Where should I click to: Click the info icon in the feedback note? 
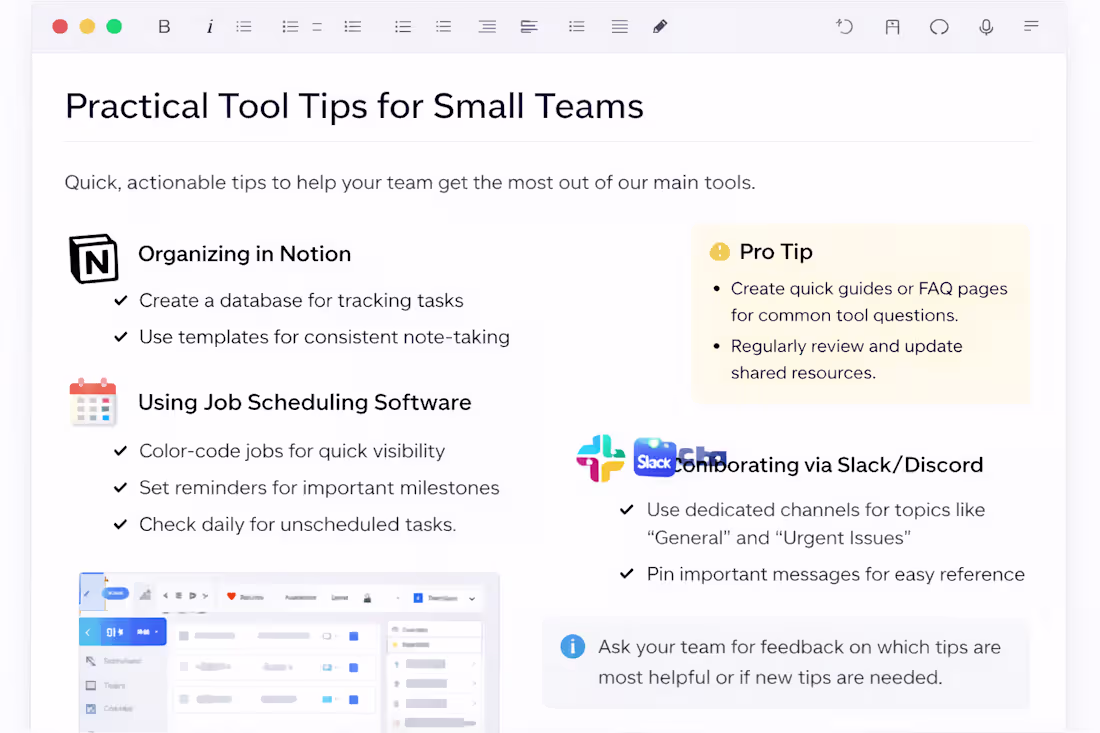(x=573, y=646)
